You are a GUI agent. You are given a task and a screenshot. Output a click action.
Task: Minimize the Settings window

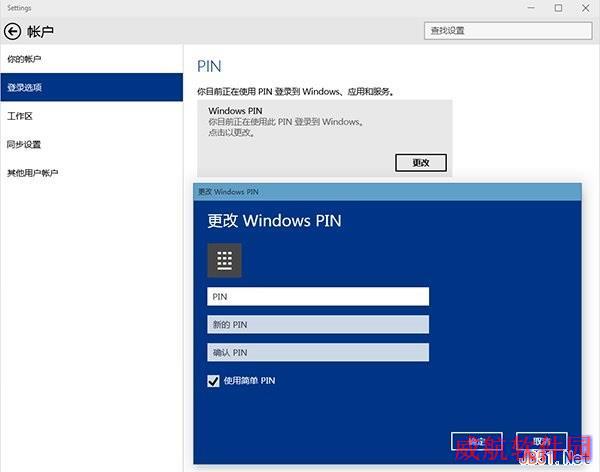(531, 8)
